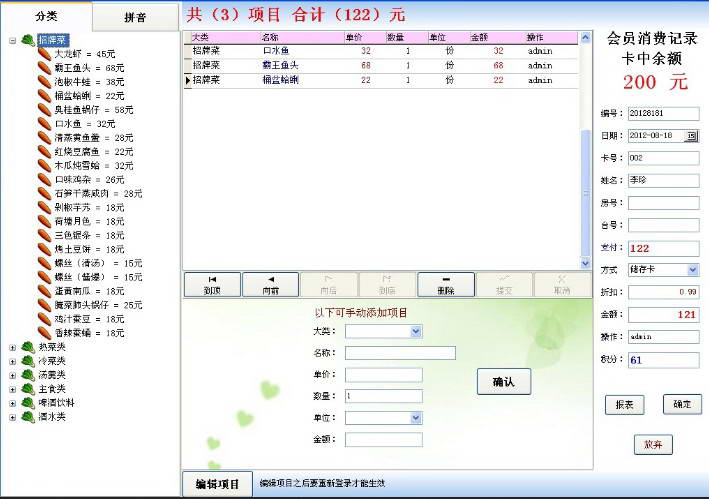Image resolution: width=709 pixels, height=499 pixels.
Task: Click the cabbage icon of 啤酒饮料
Action: point(28,403)
